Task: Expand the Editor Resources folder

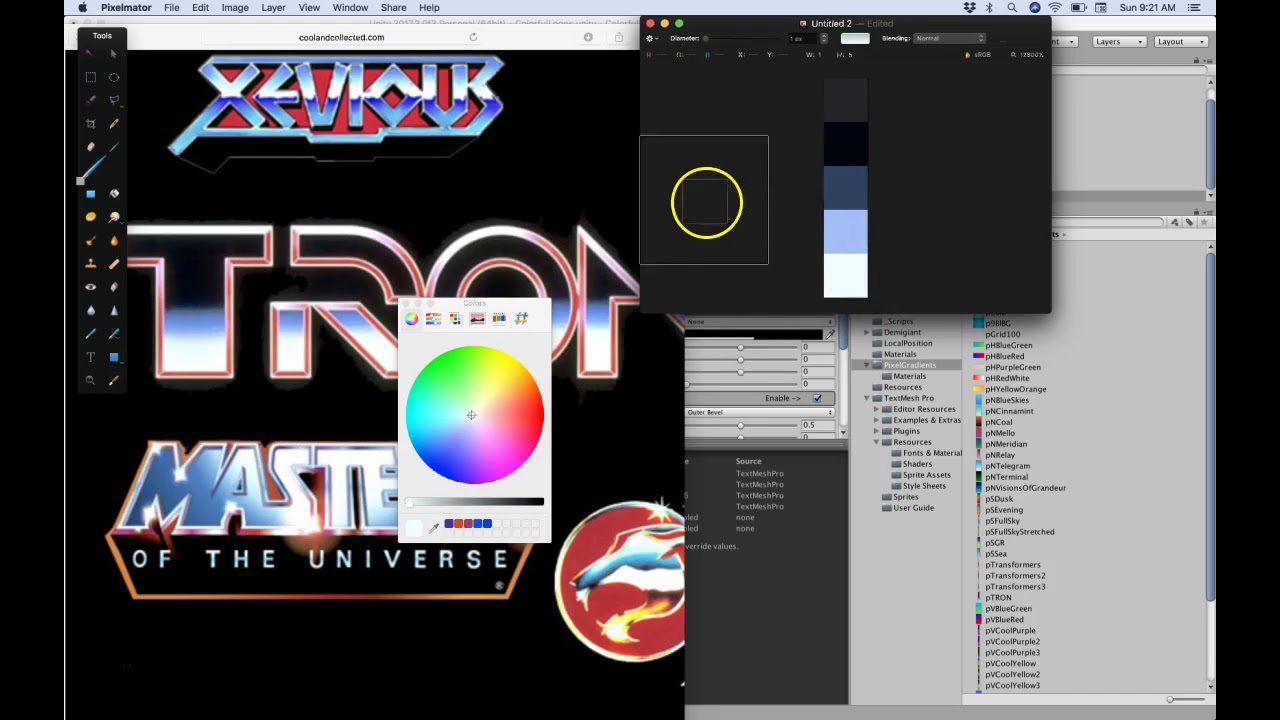Action: tap(877, 409)
